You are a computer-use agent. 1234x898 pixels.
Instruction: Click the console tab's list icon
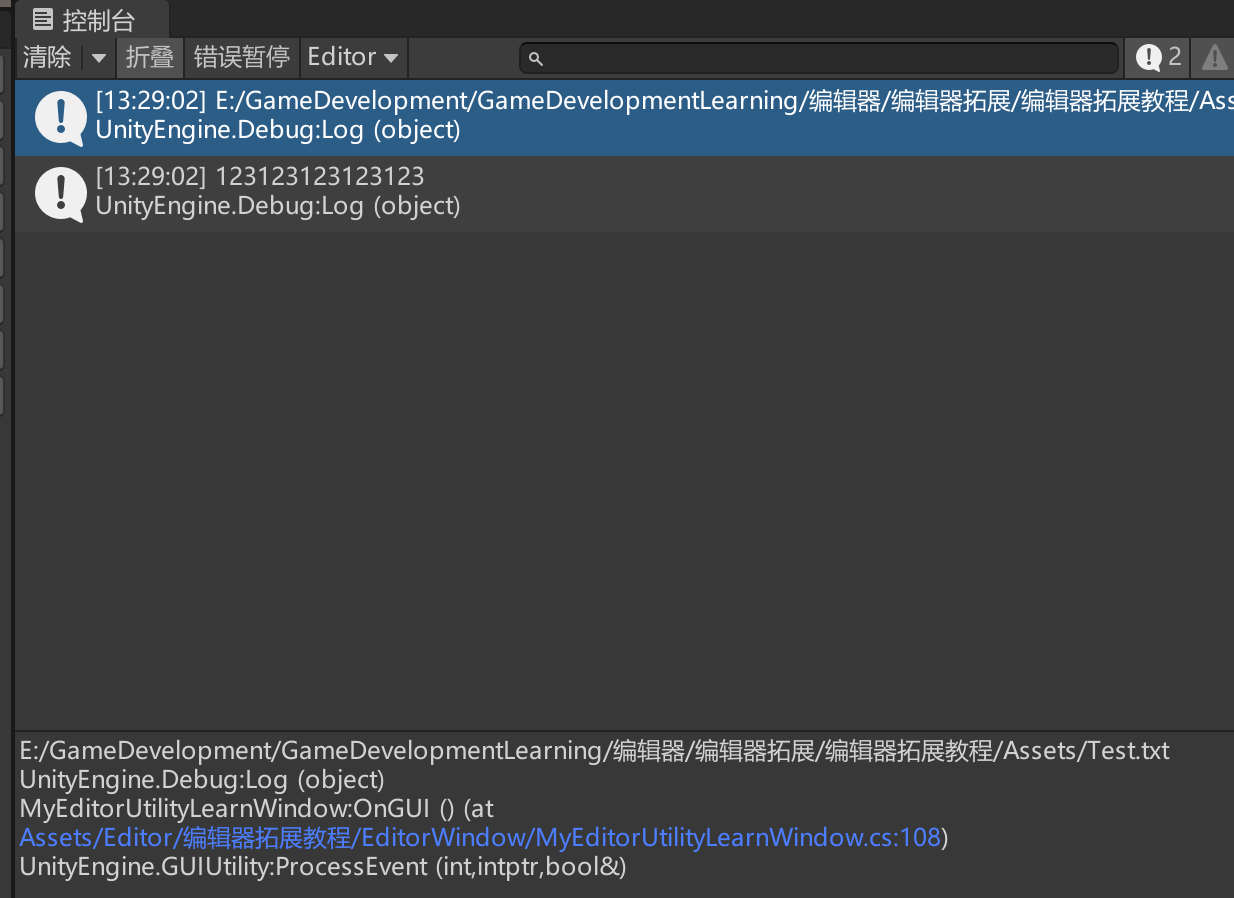(43, 19)
